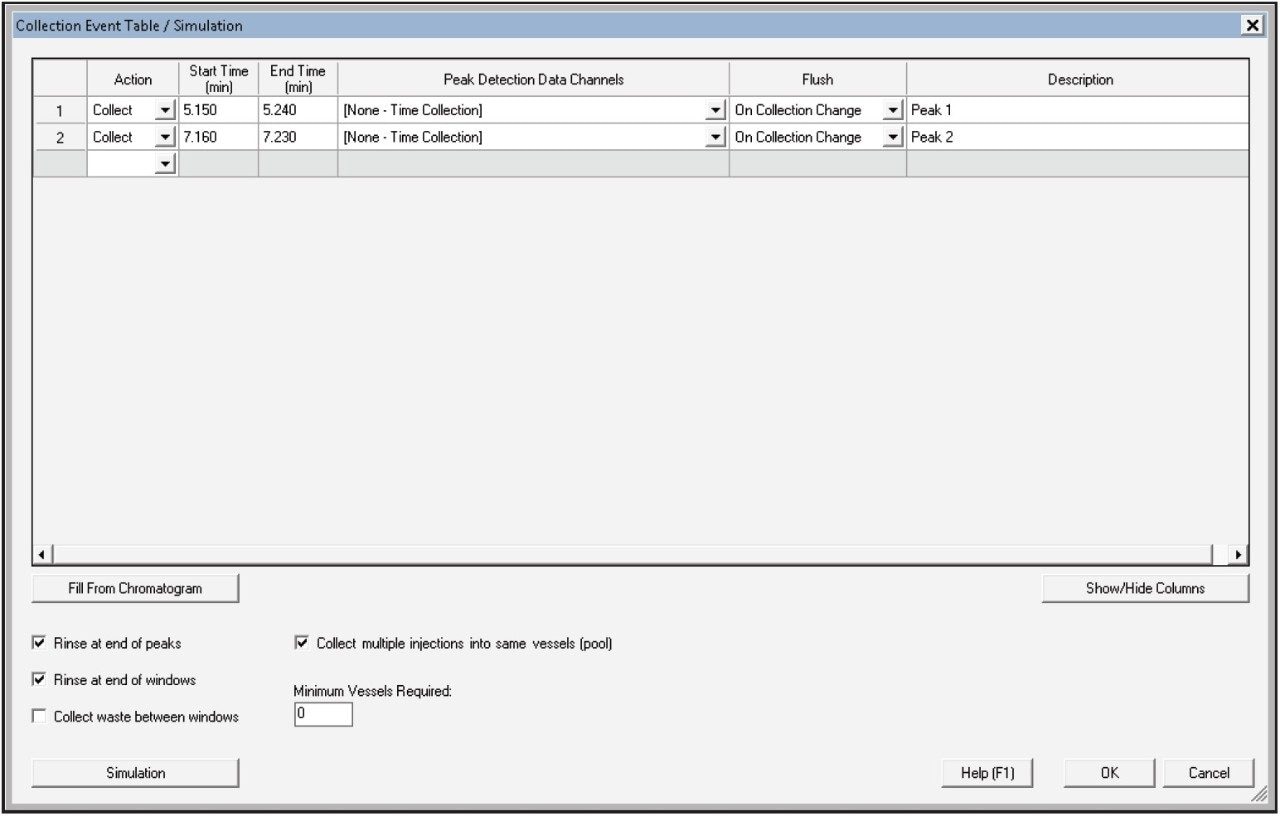Open Action dropdown in the empty third row
Image resolution: width=1280 pixels, height=816 pixels.
pyautogui.click(x=166, y=165)
